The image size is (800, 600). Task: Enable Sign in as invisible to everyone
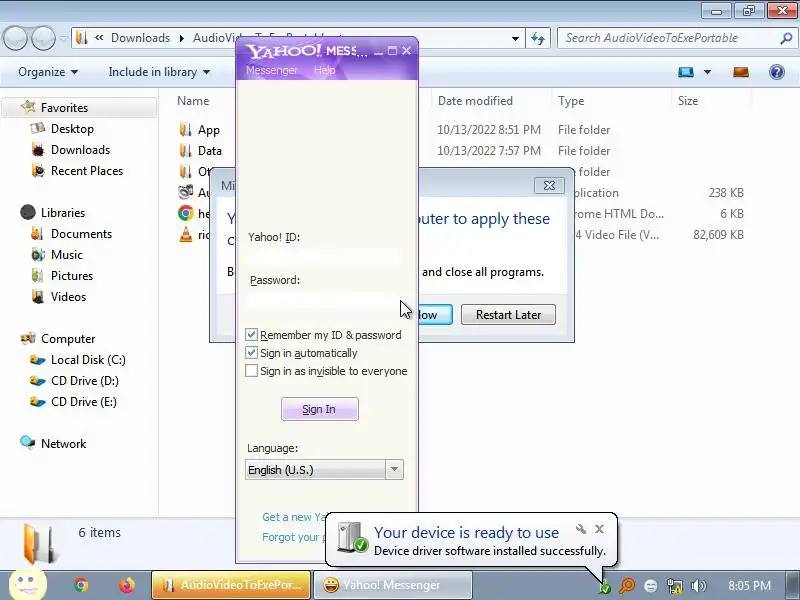(x=251, y=370)
